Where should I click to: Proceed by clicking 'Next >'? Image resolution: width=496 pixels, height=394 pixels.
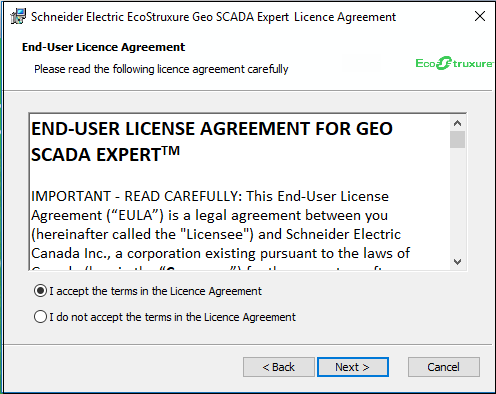[x=353, y=367]
